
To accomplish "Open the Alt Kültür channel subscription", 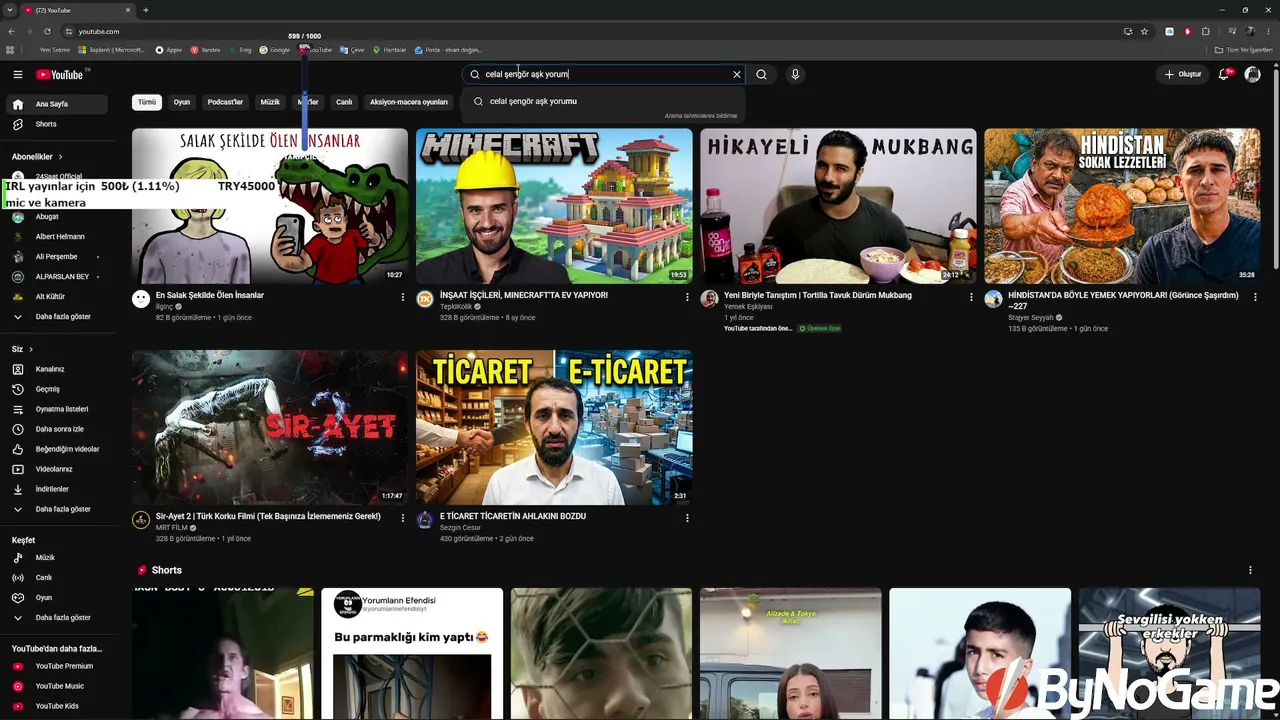I will [57, 297].
